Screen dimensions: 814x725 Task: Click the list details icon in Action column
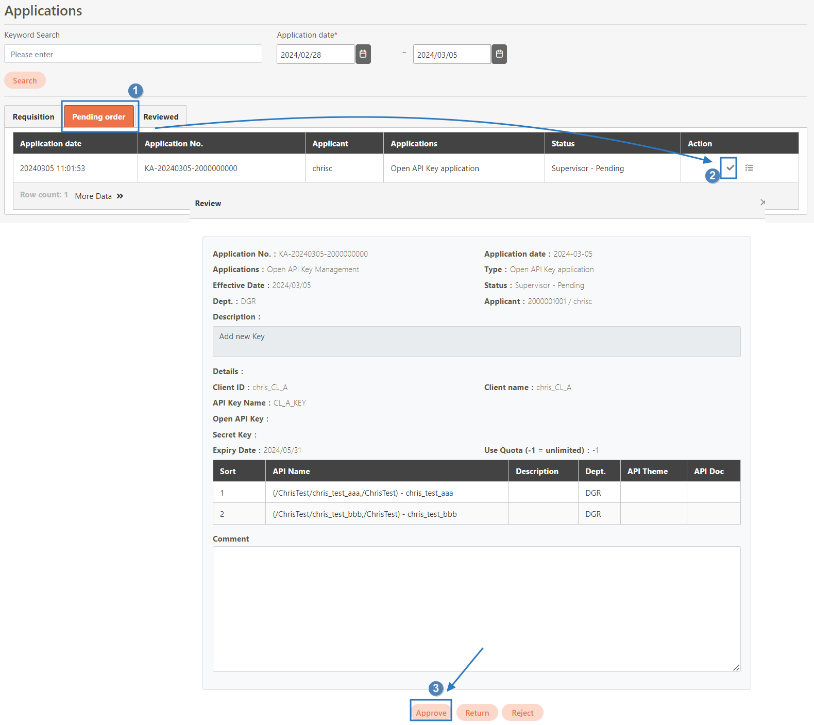click(749, 168)
